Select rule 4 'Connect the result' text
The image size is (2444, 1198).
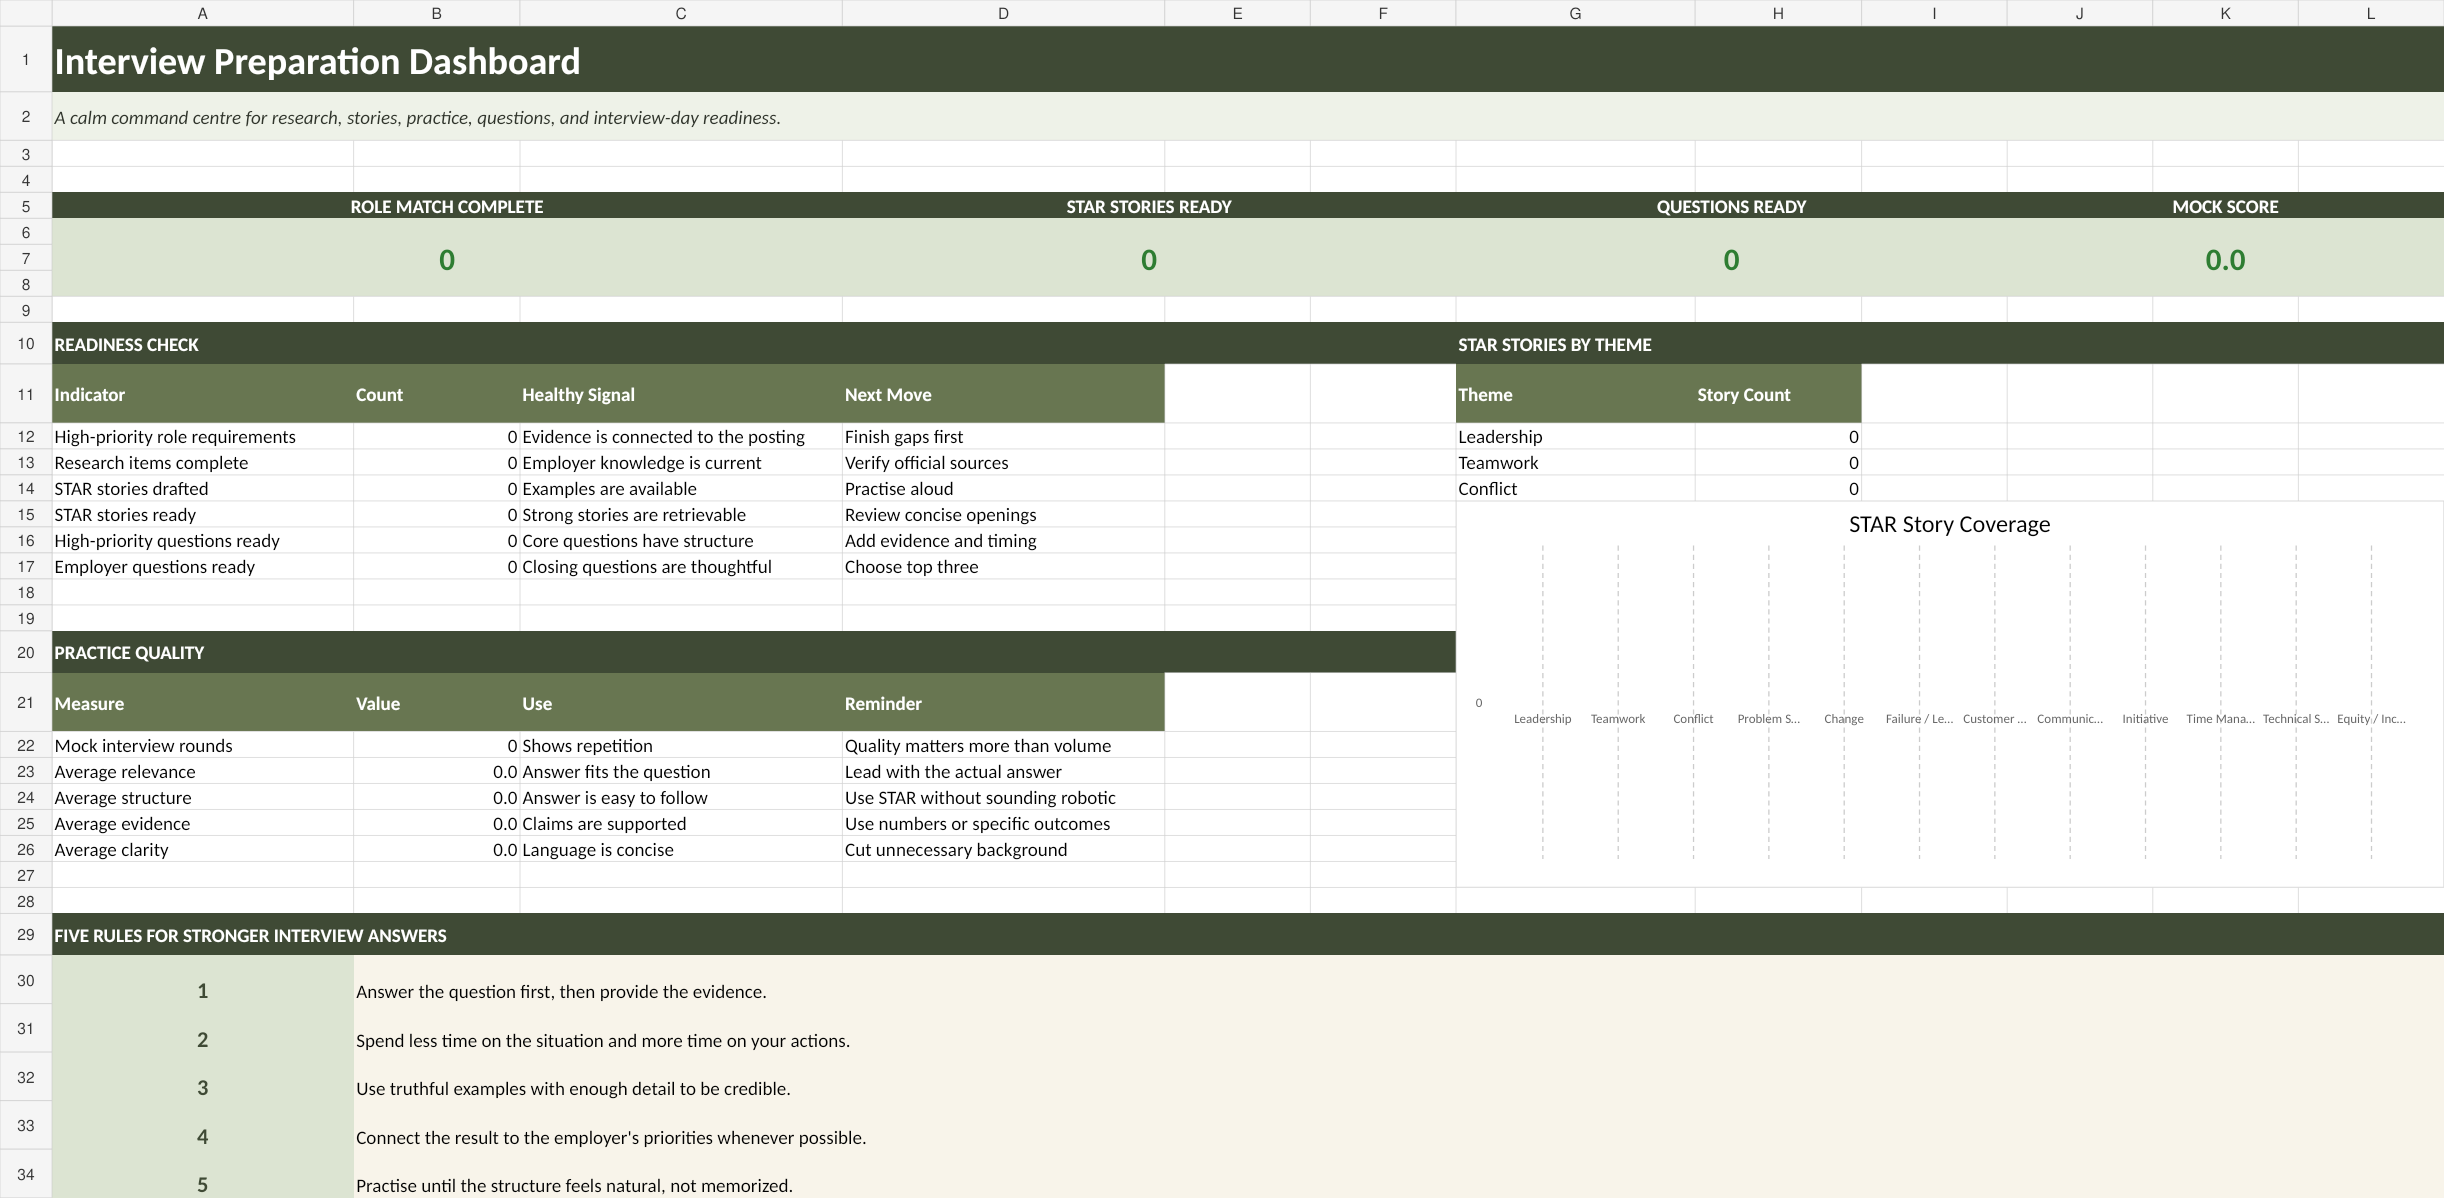tap(611, 1138)
